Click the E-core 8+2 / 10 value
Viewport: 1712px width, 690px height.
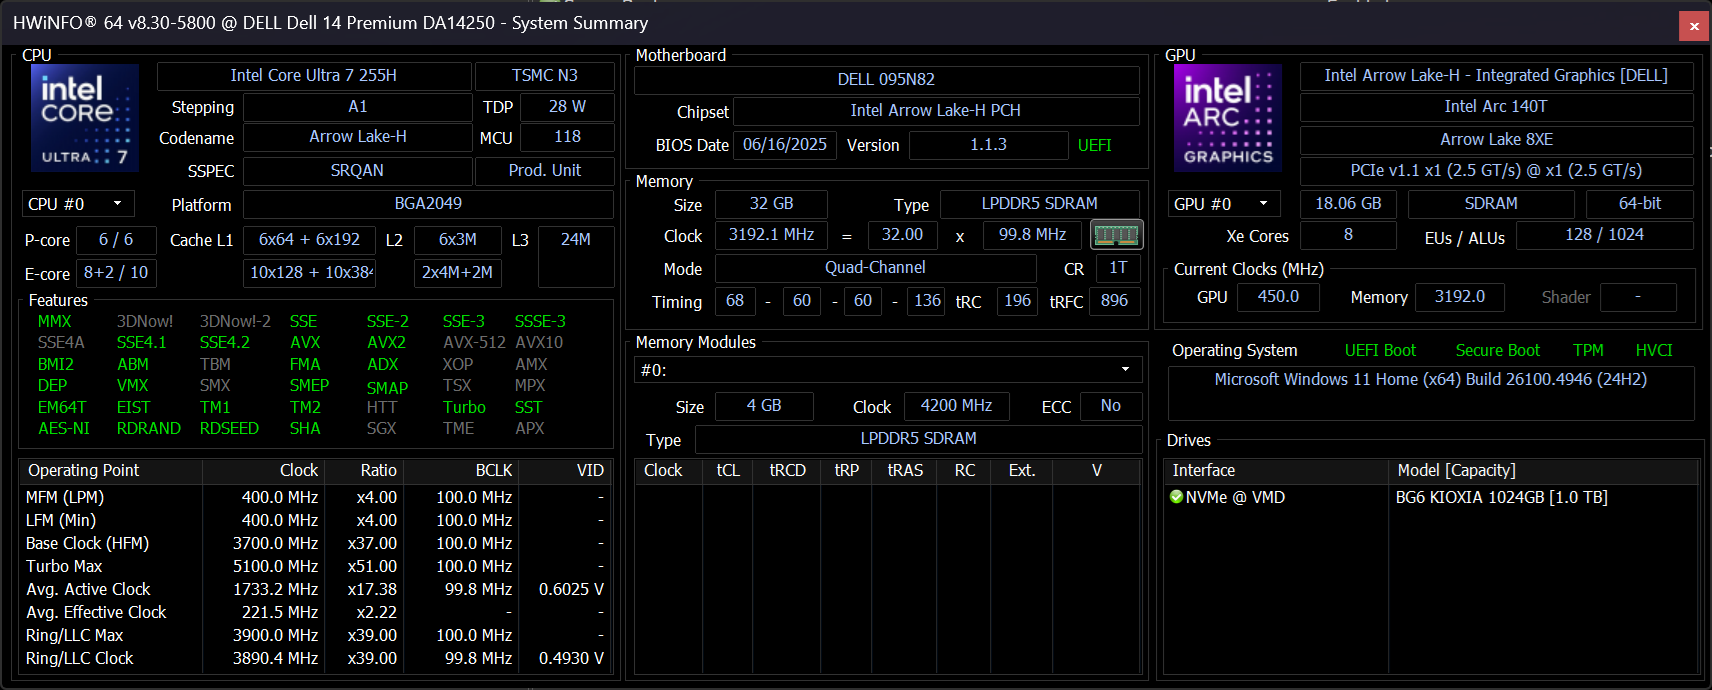[x=116, y=273]
